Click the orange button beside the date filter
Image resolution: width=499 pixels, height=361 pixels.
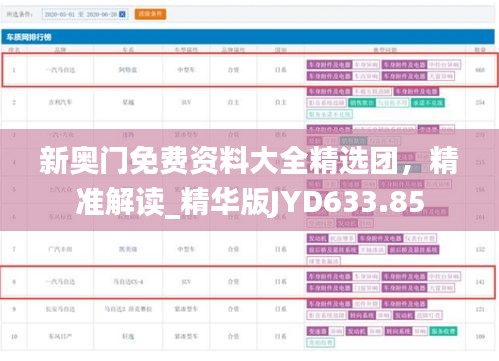(x=150, y=14)
